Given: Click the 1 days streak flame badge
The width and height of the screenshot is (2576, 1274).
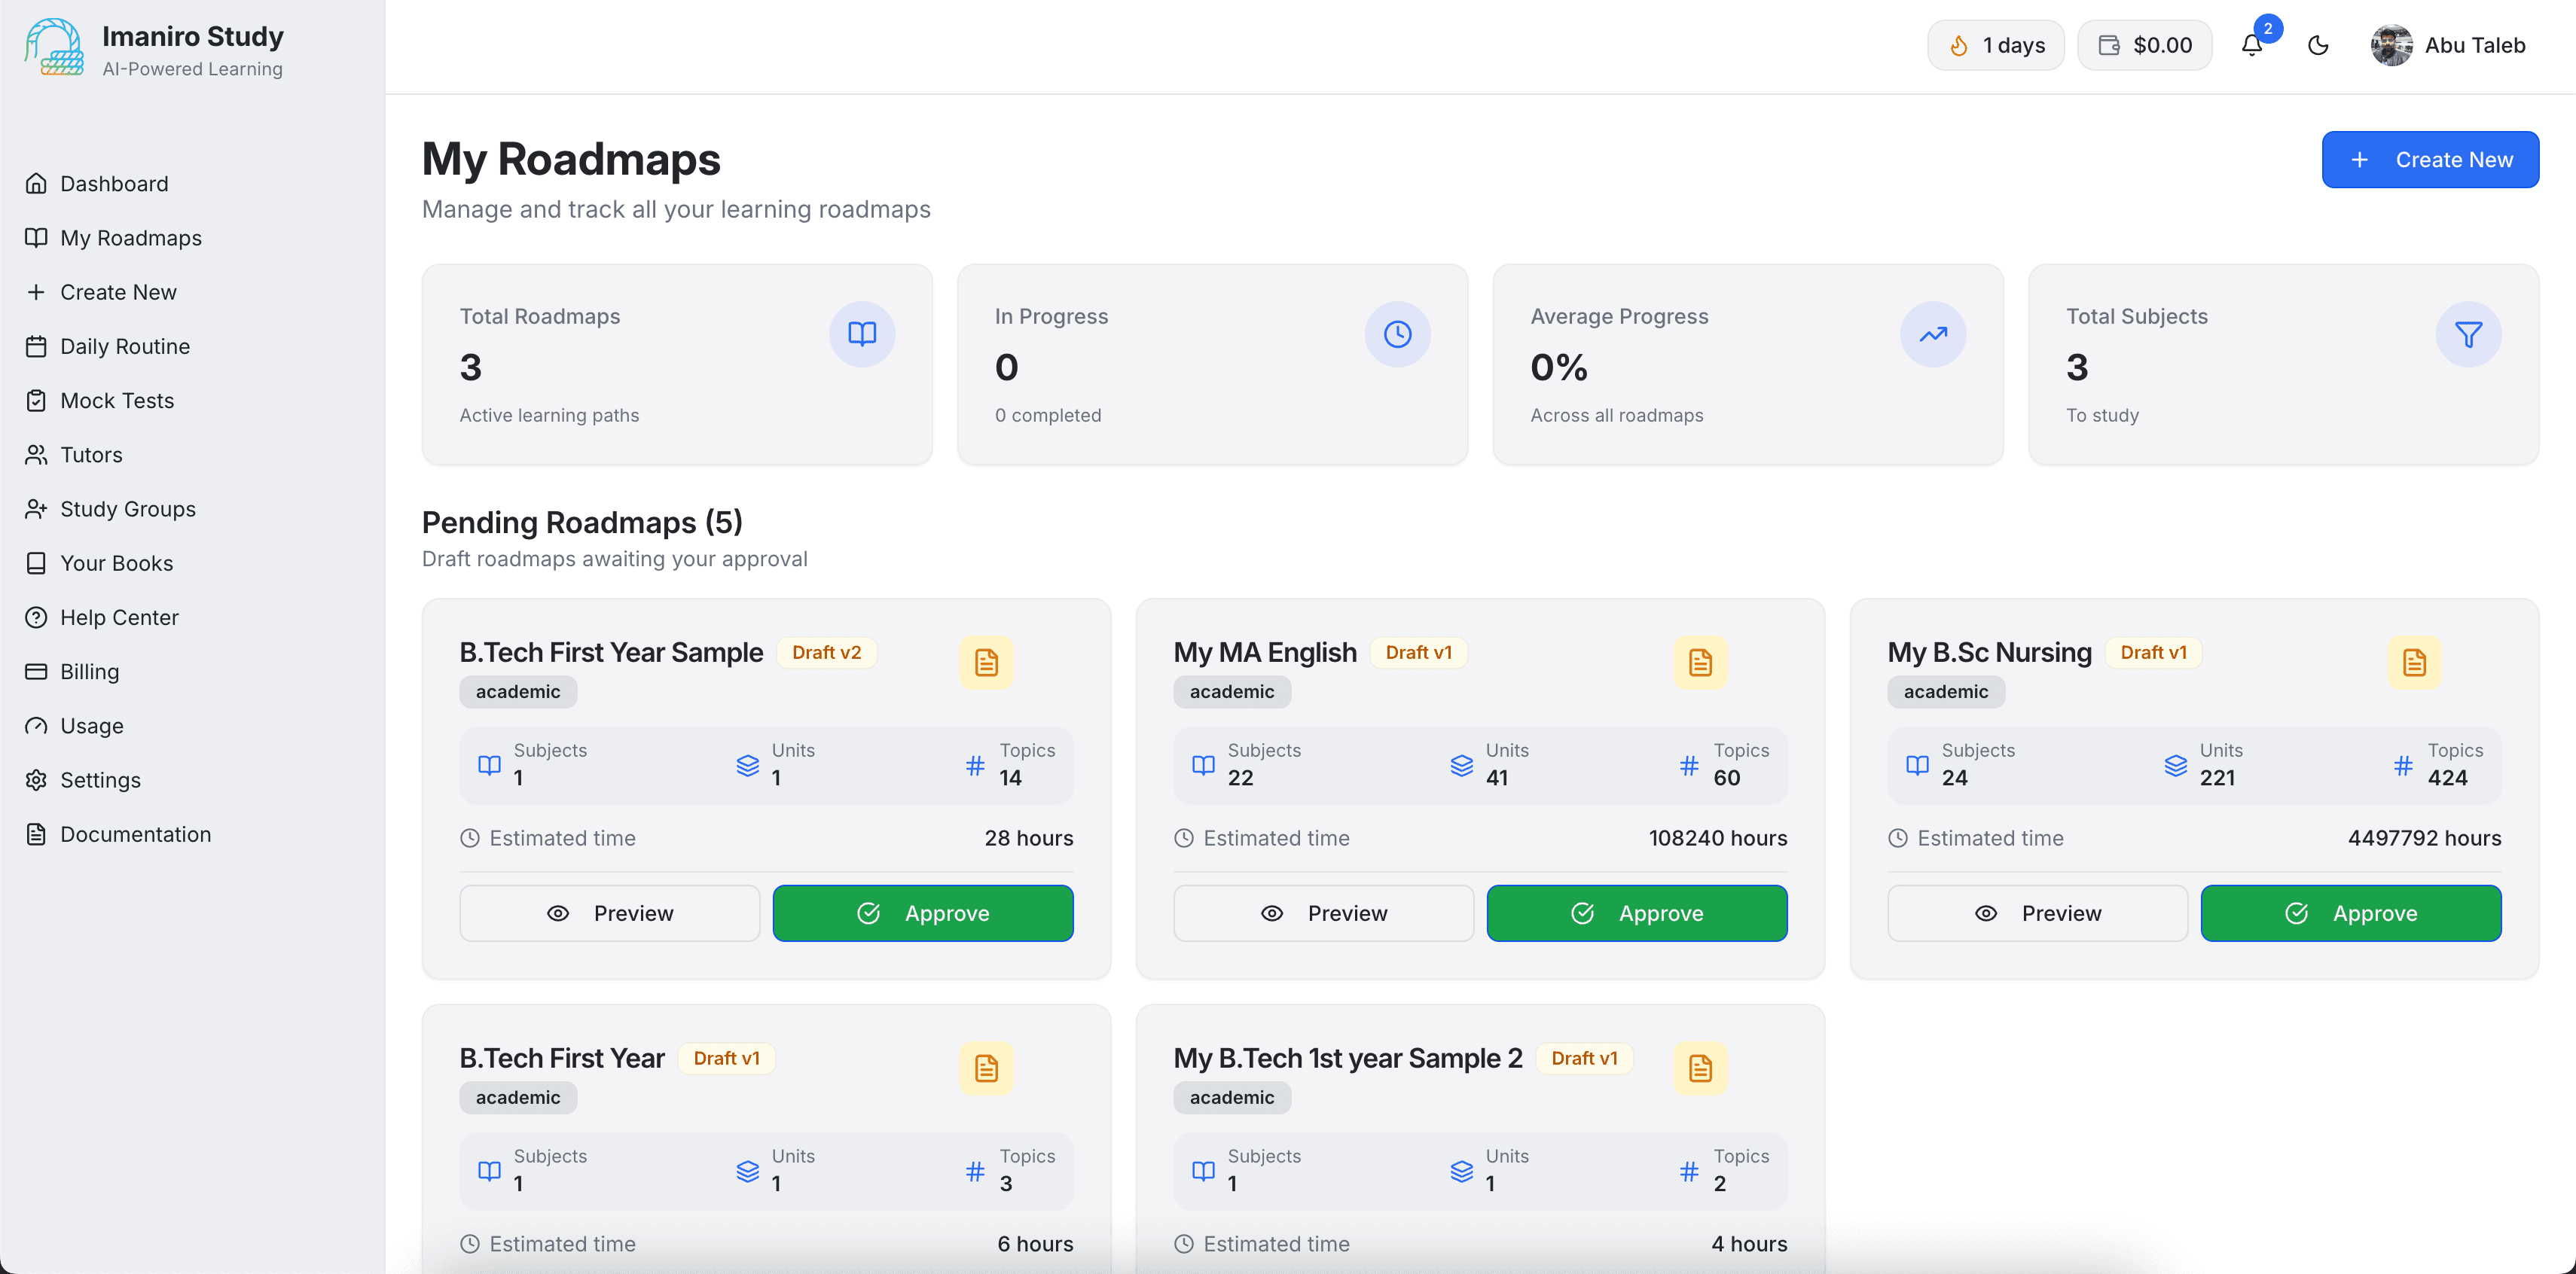Looking at the screenshot, I should pyautogui.click(x=1995, y=45).
